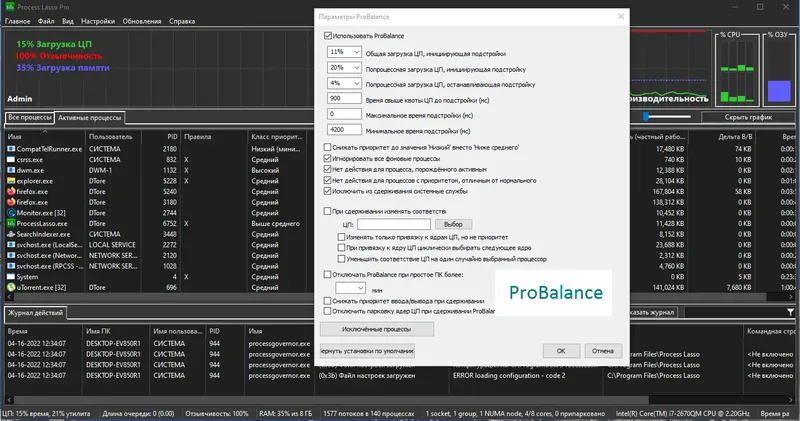The image size is (800, 421).
Task: Click the svchost.exe (LocalSe... icon
Action: 11,245
